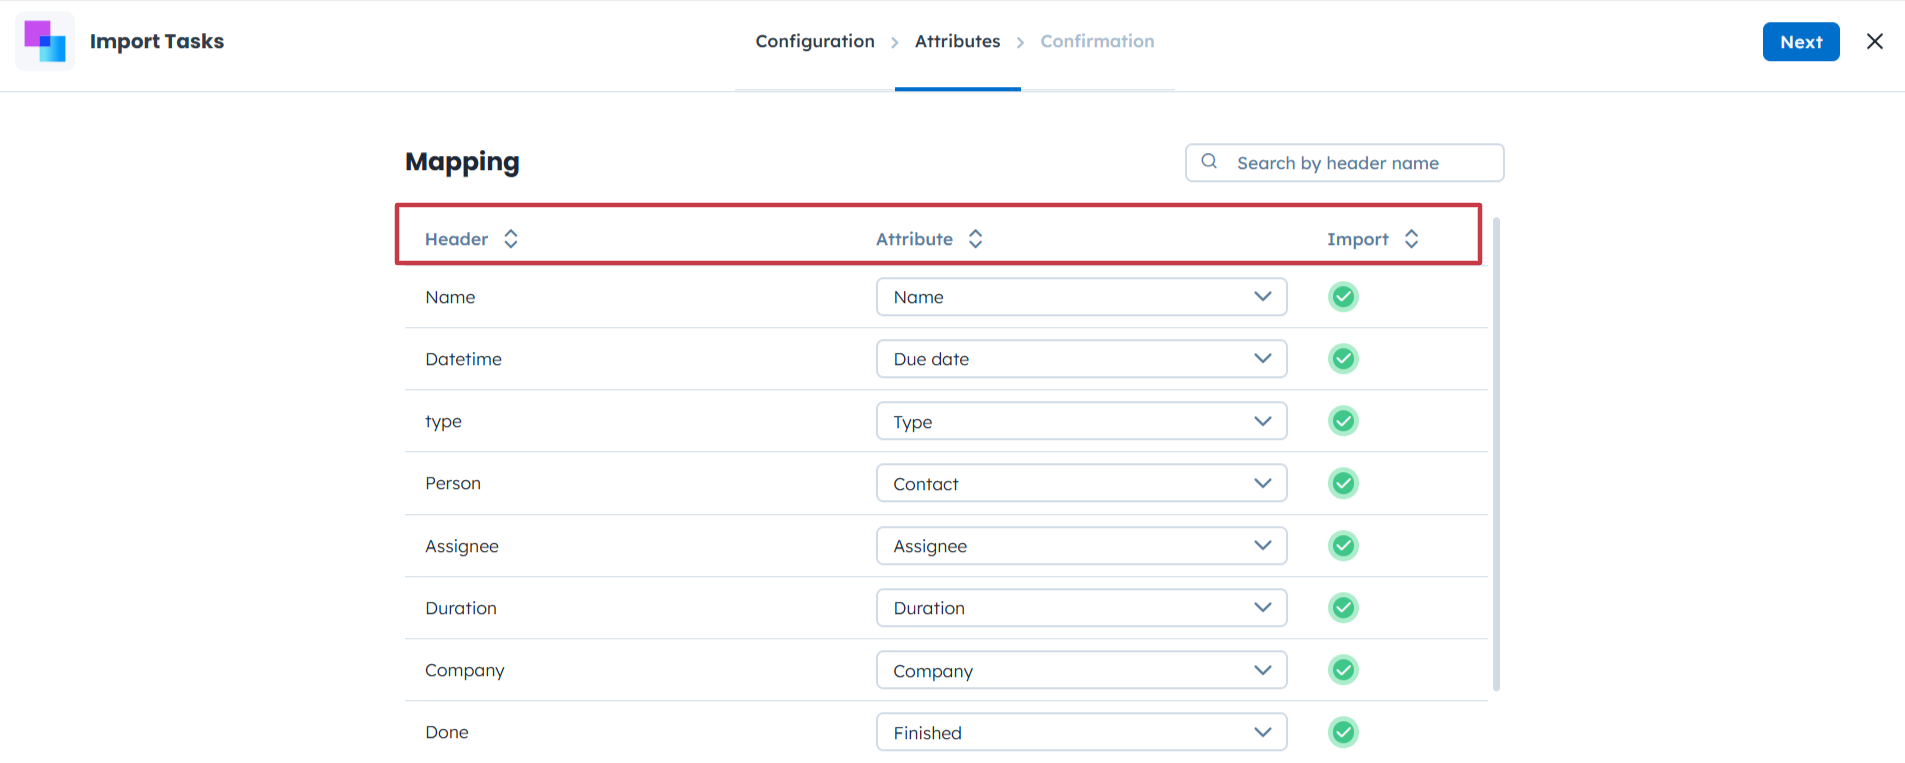The width and height of the screenshot is (1905, 763).
Task: Toggle import checkmark for Company row
Action: coord(1343,670)
